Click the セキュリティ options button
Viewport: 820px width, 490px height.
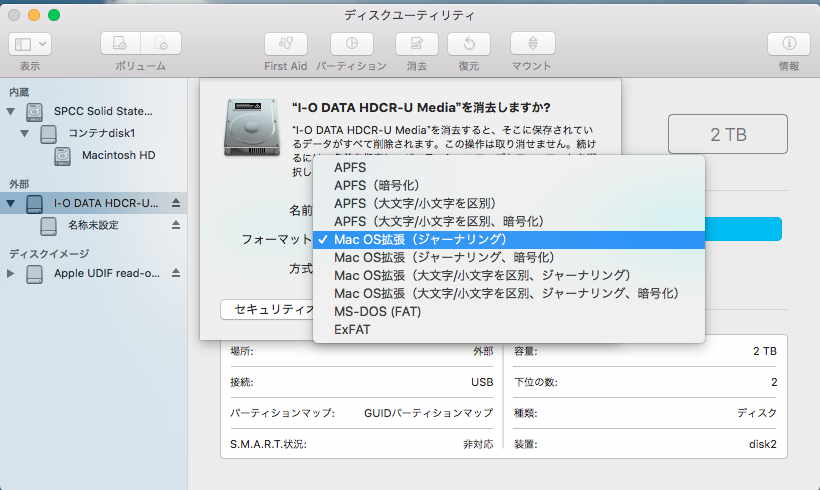[267, 310]
